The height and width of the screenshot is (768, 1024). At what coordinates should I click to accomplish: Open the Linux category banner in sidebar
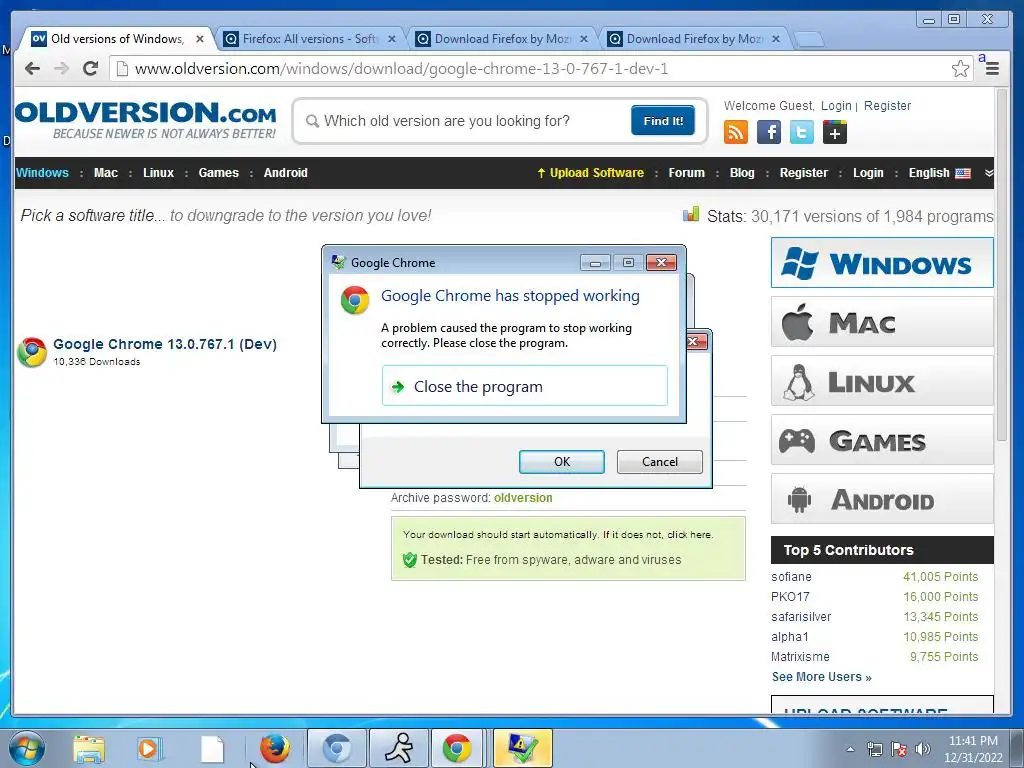[x=882, y=381]
